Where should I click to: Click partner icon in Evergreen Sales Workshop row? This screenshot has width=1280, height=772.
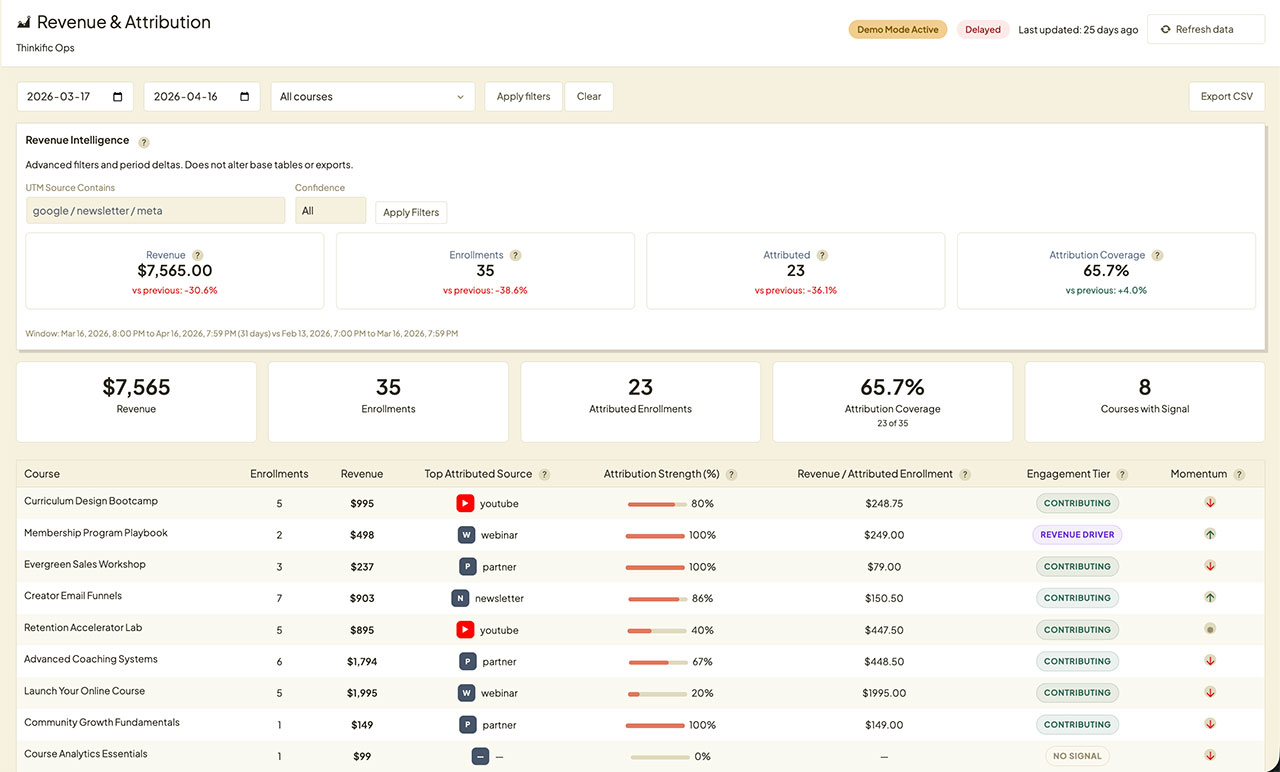point(467,567)
